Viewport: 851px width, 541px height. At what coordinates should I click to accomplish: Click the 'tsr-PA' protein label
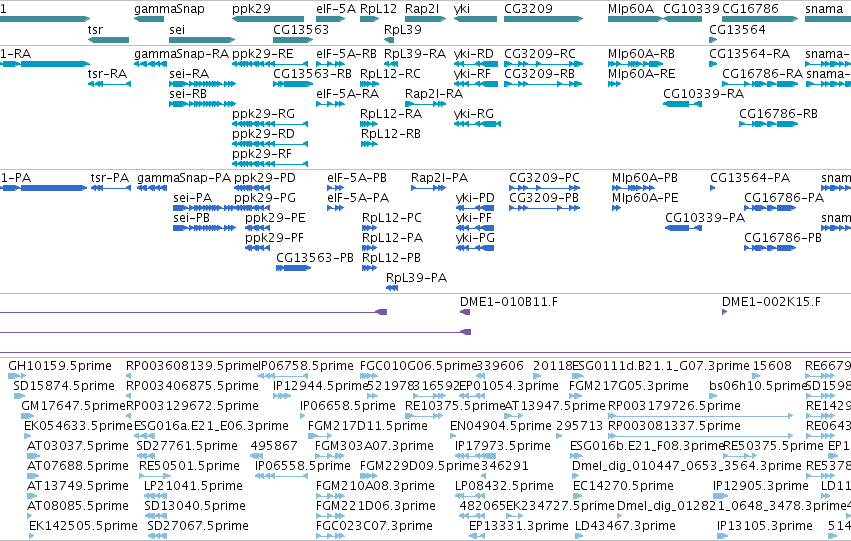[110, 178]
